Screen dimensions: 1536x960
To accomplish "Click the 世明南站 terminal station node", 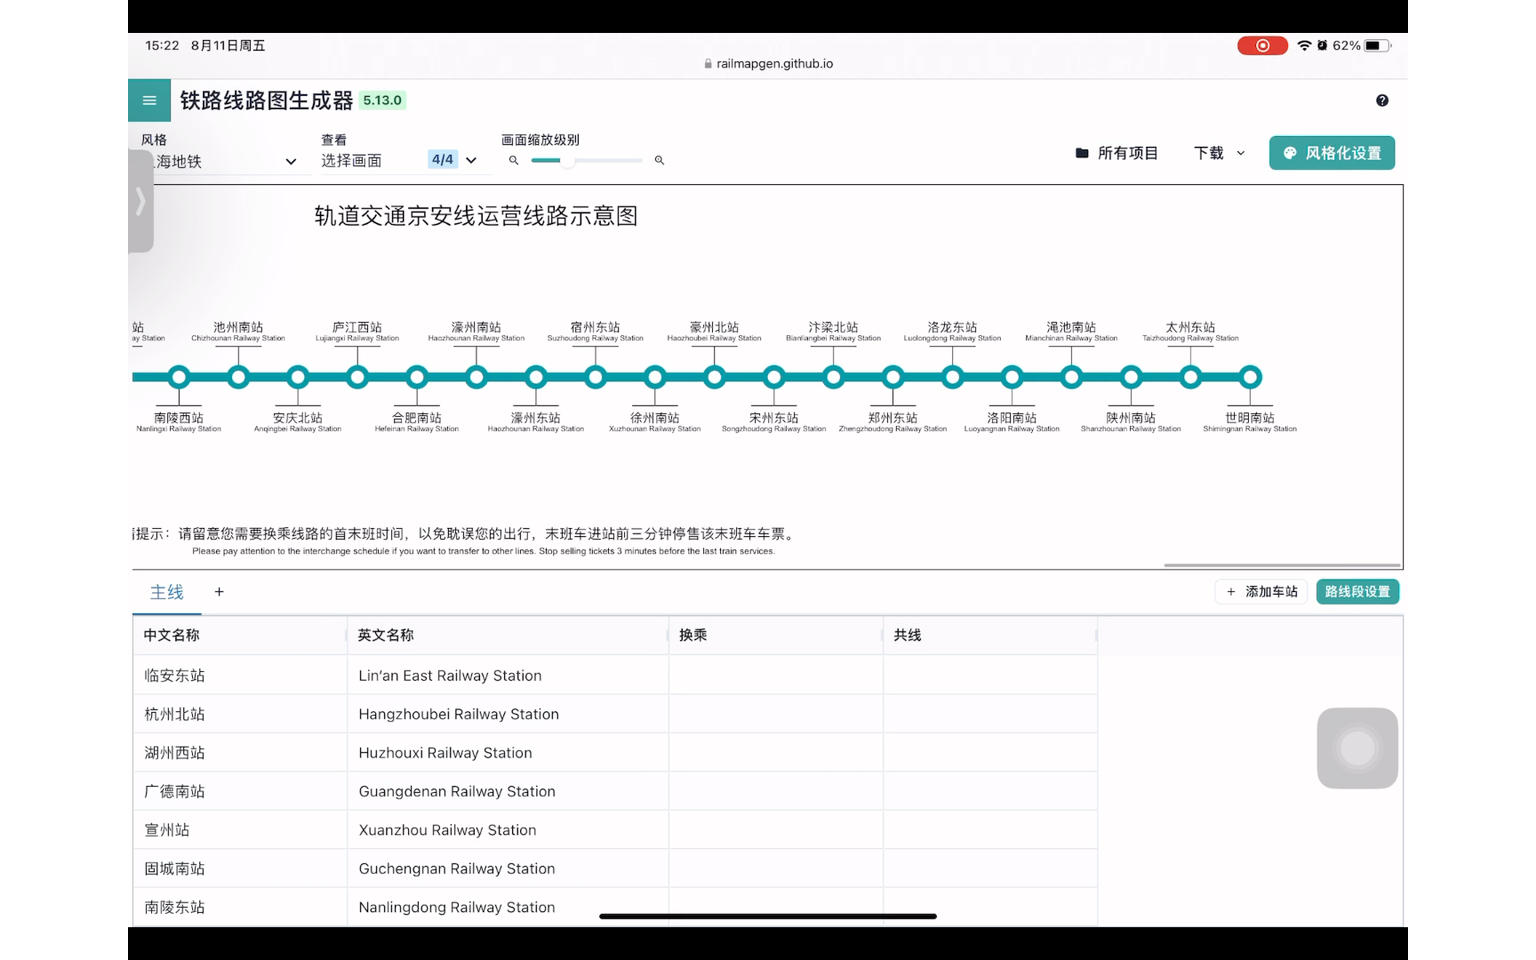I will (1250, 377).
